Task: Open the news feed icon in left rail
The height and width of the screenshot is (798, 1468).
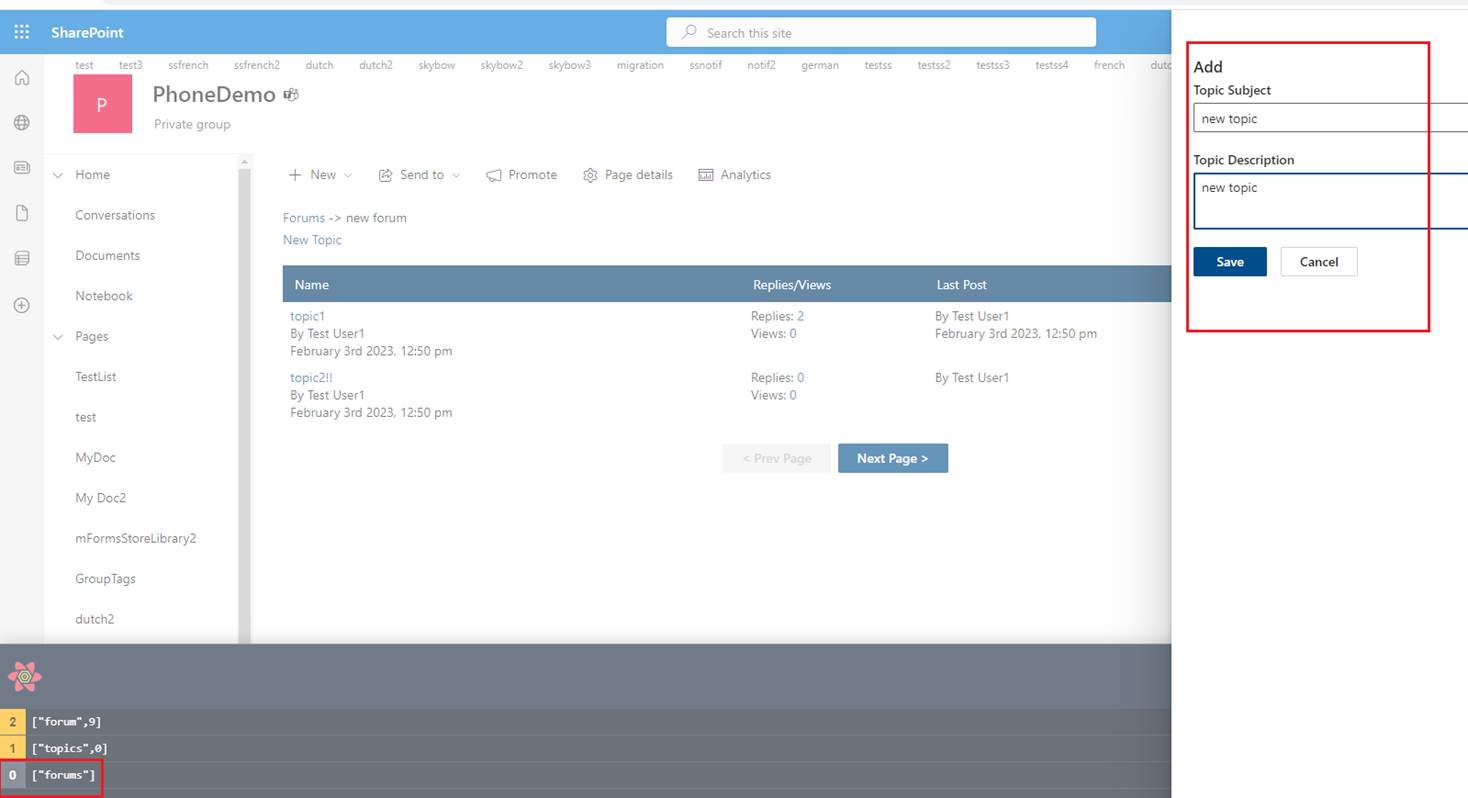Action: tap(22, 168)
